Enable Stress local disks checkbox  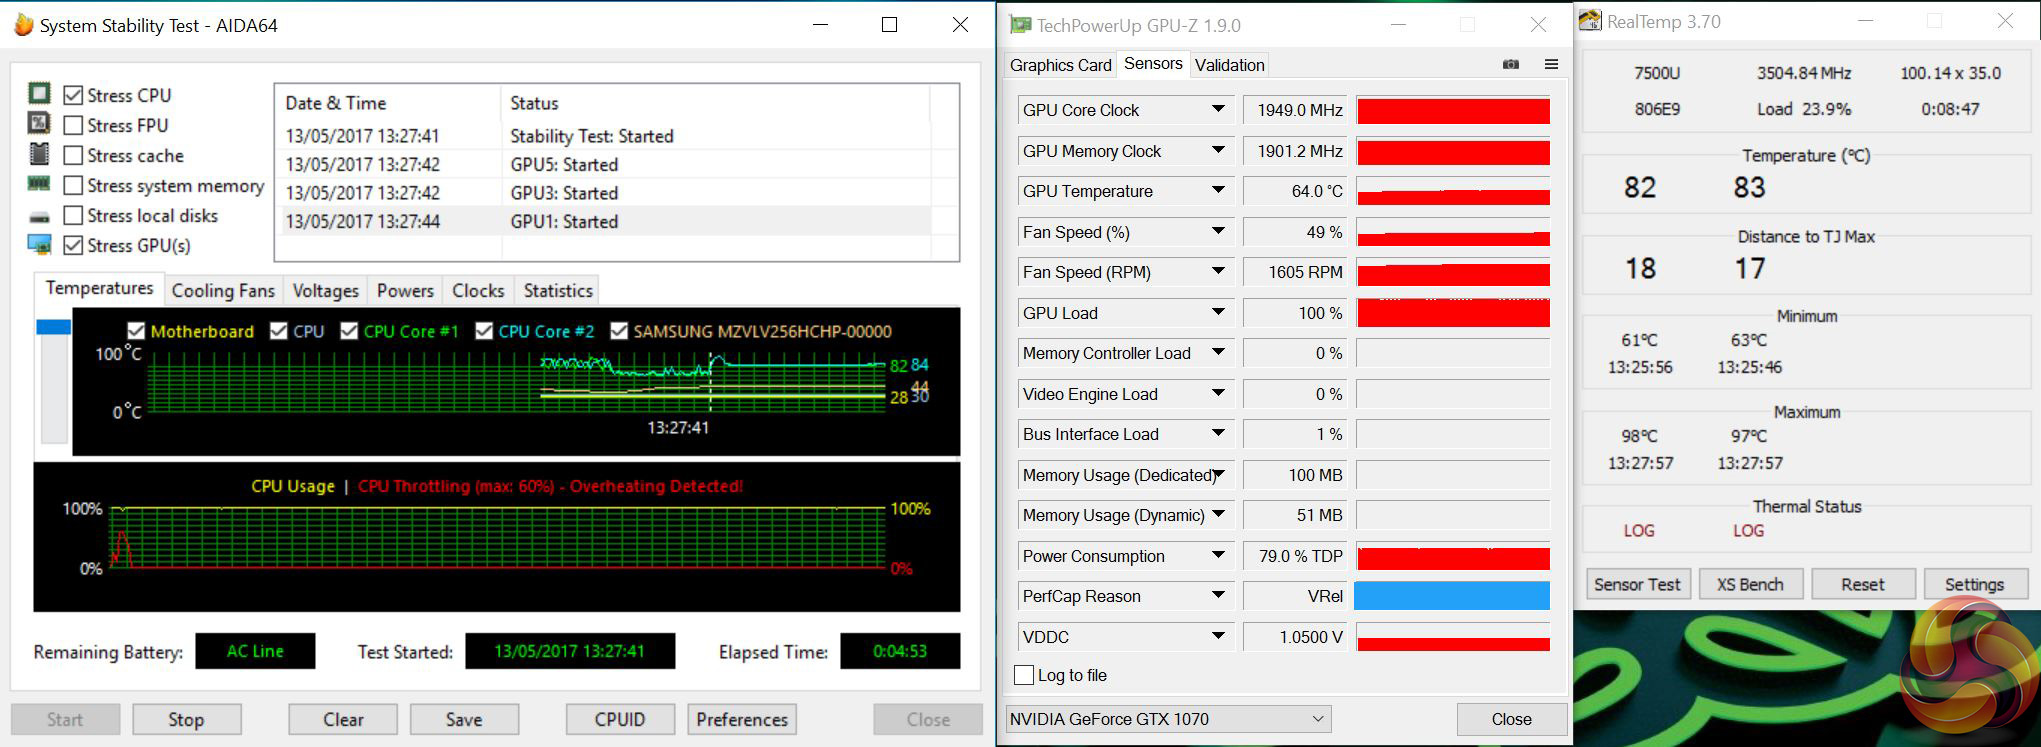(73, 215)
